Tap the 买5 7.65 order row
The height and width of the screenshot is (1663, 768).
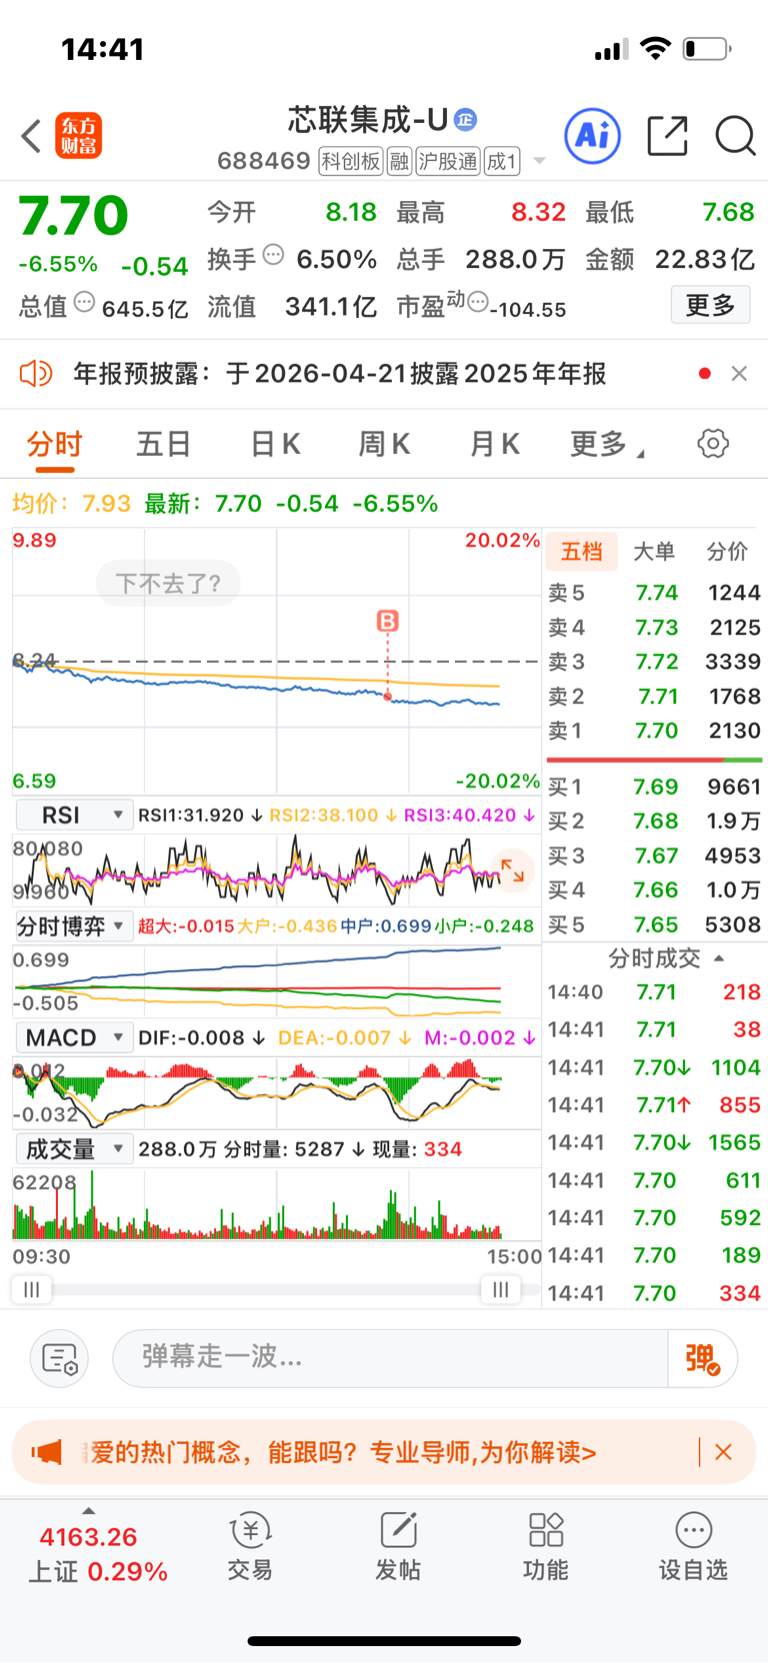[655, 925]
